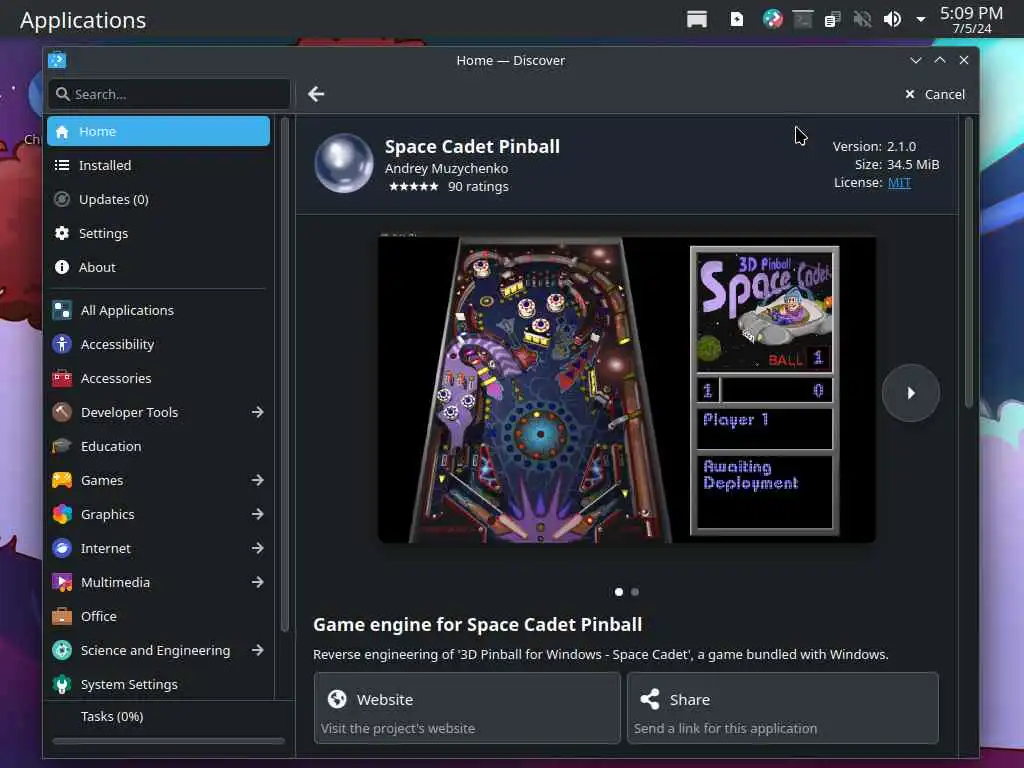Open the volume speaker icon in system tray
This screenshot has width=1024, height=768.
click(x=892, y=20)
